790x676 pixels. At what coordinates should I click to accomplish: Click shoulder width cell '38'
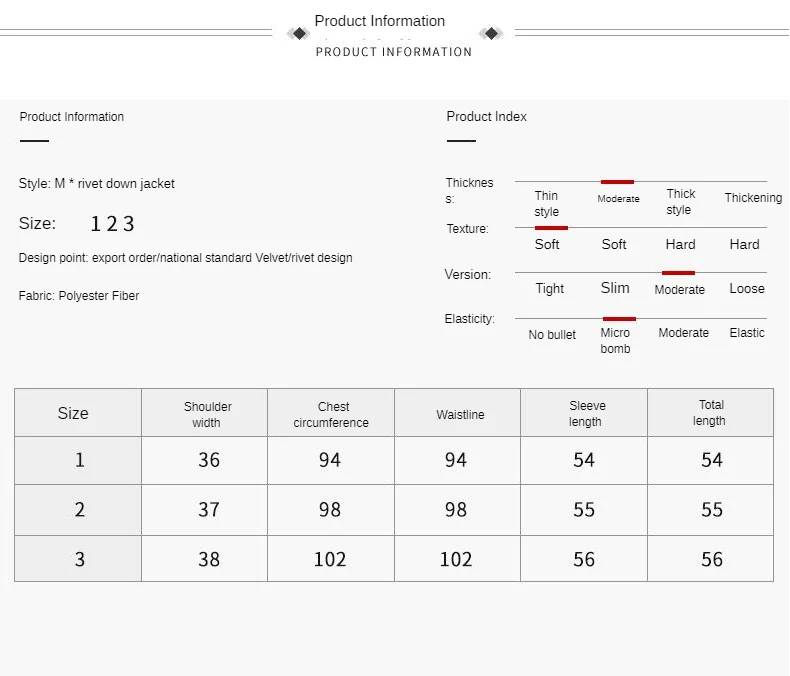click(205, 559)
